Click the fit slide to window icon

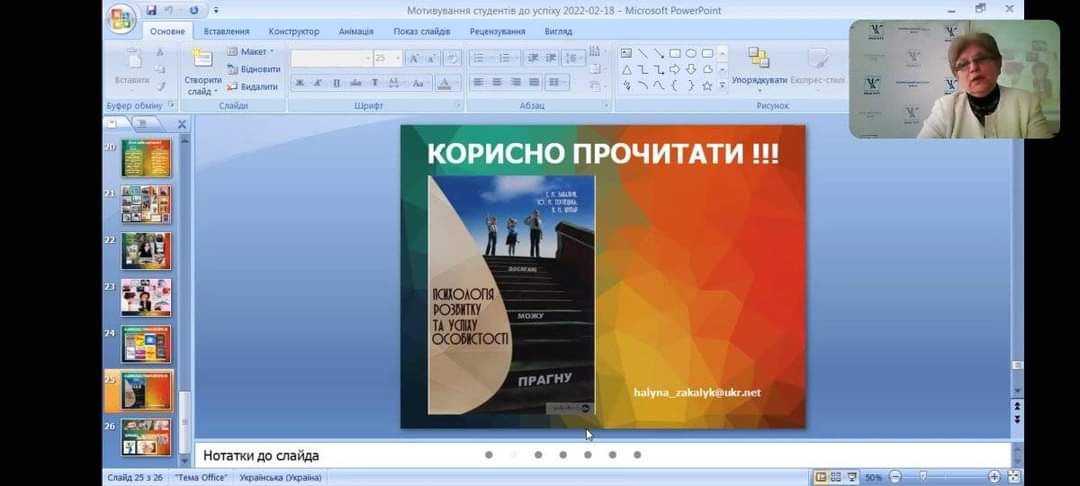pyautogui.click(x=1014, y=477)
